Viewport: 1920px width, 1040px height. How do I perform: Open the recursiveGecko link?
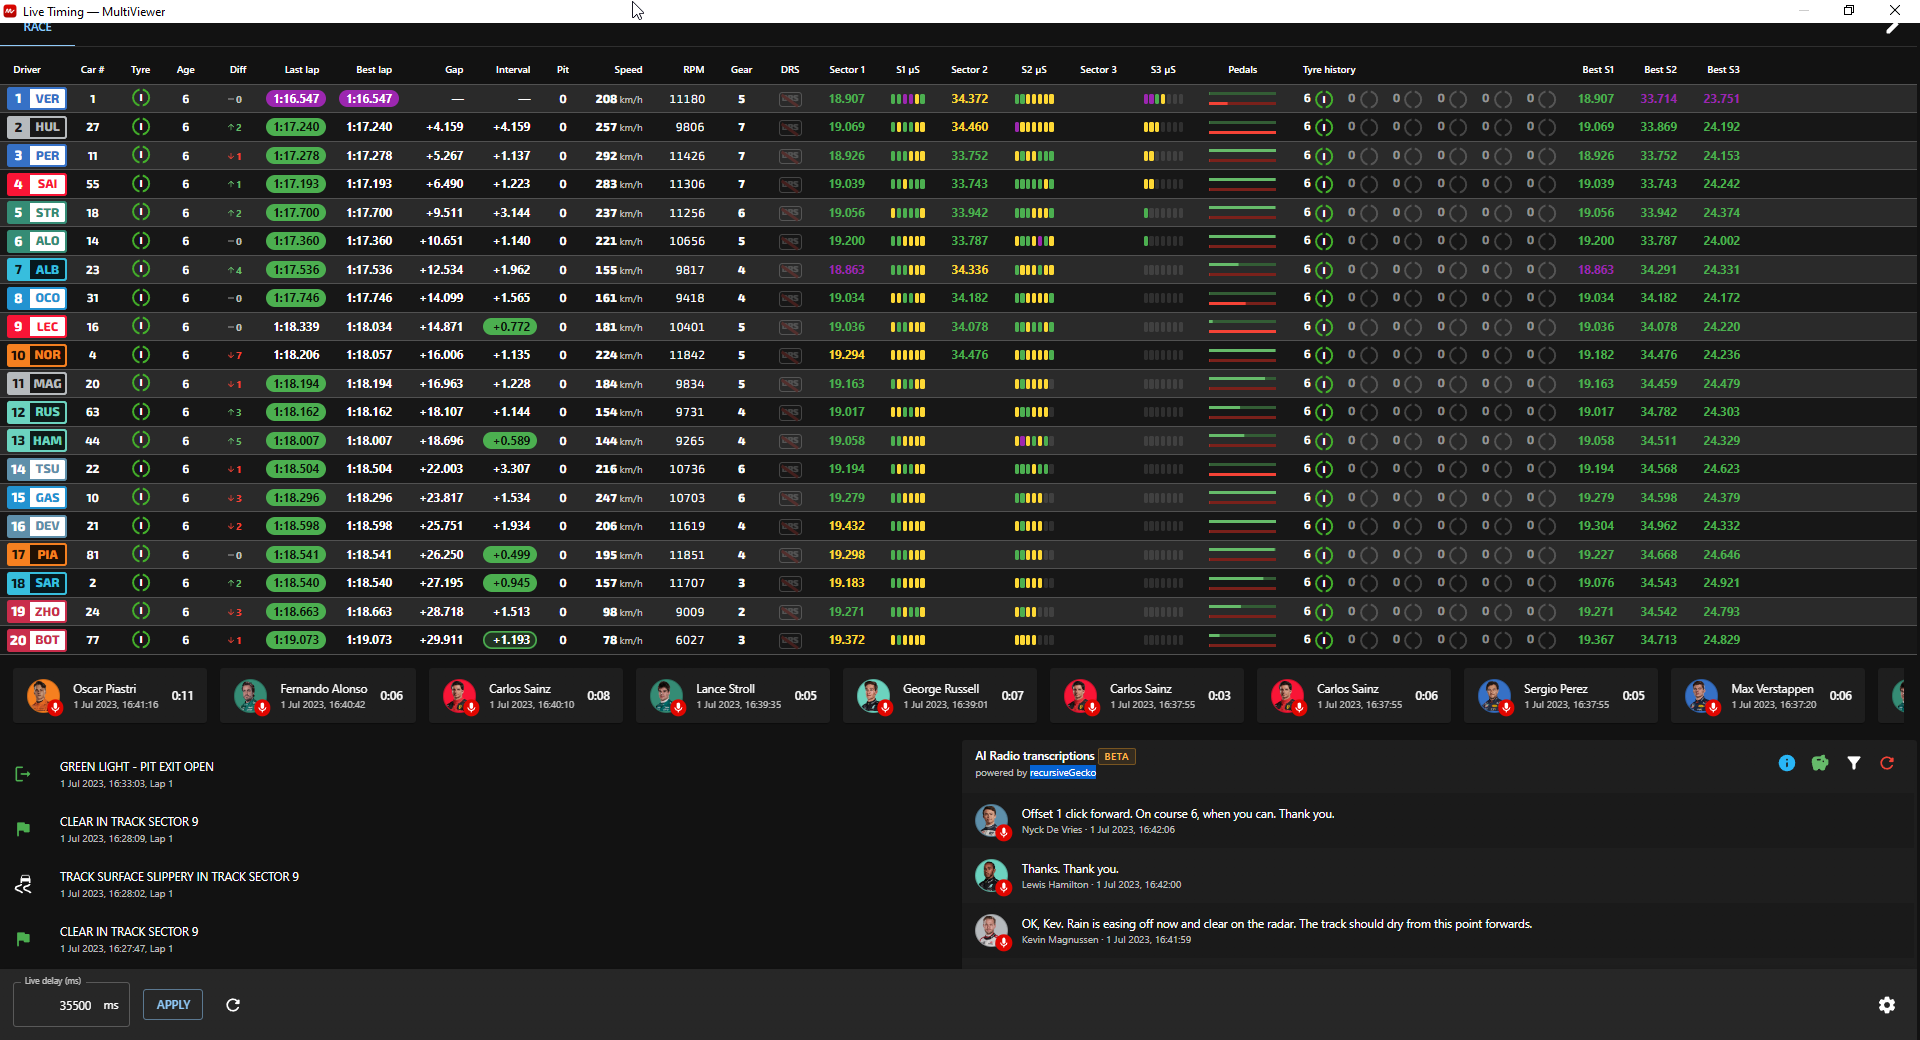(x=1062, y=773)
